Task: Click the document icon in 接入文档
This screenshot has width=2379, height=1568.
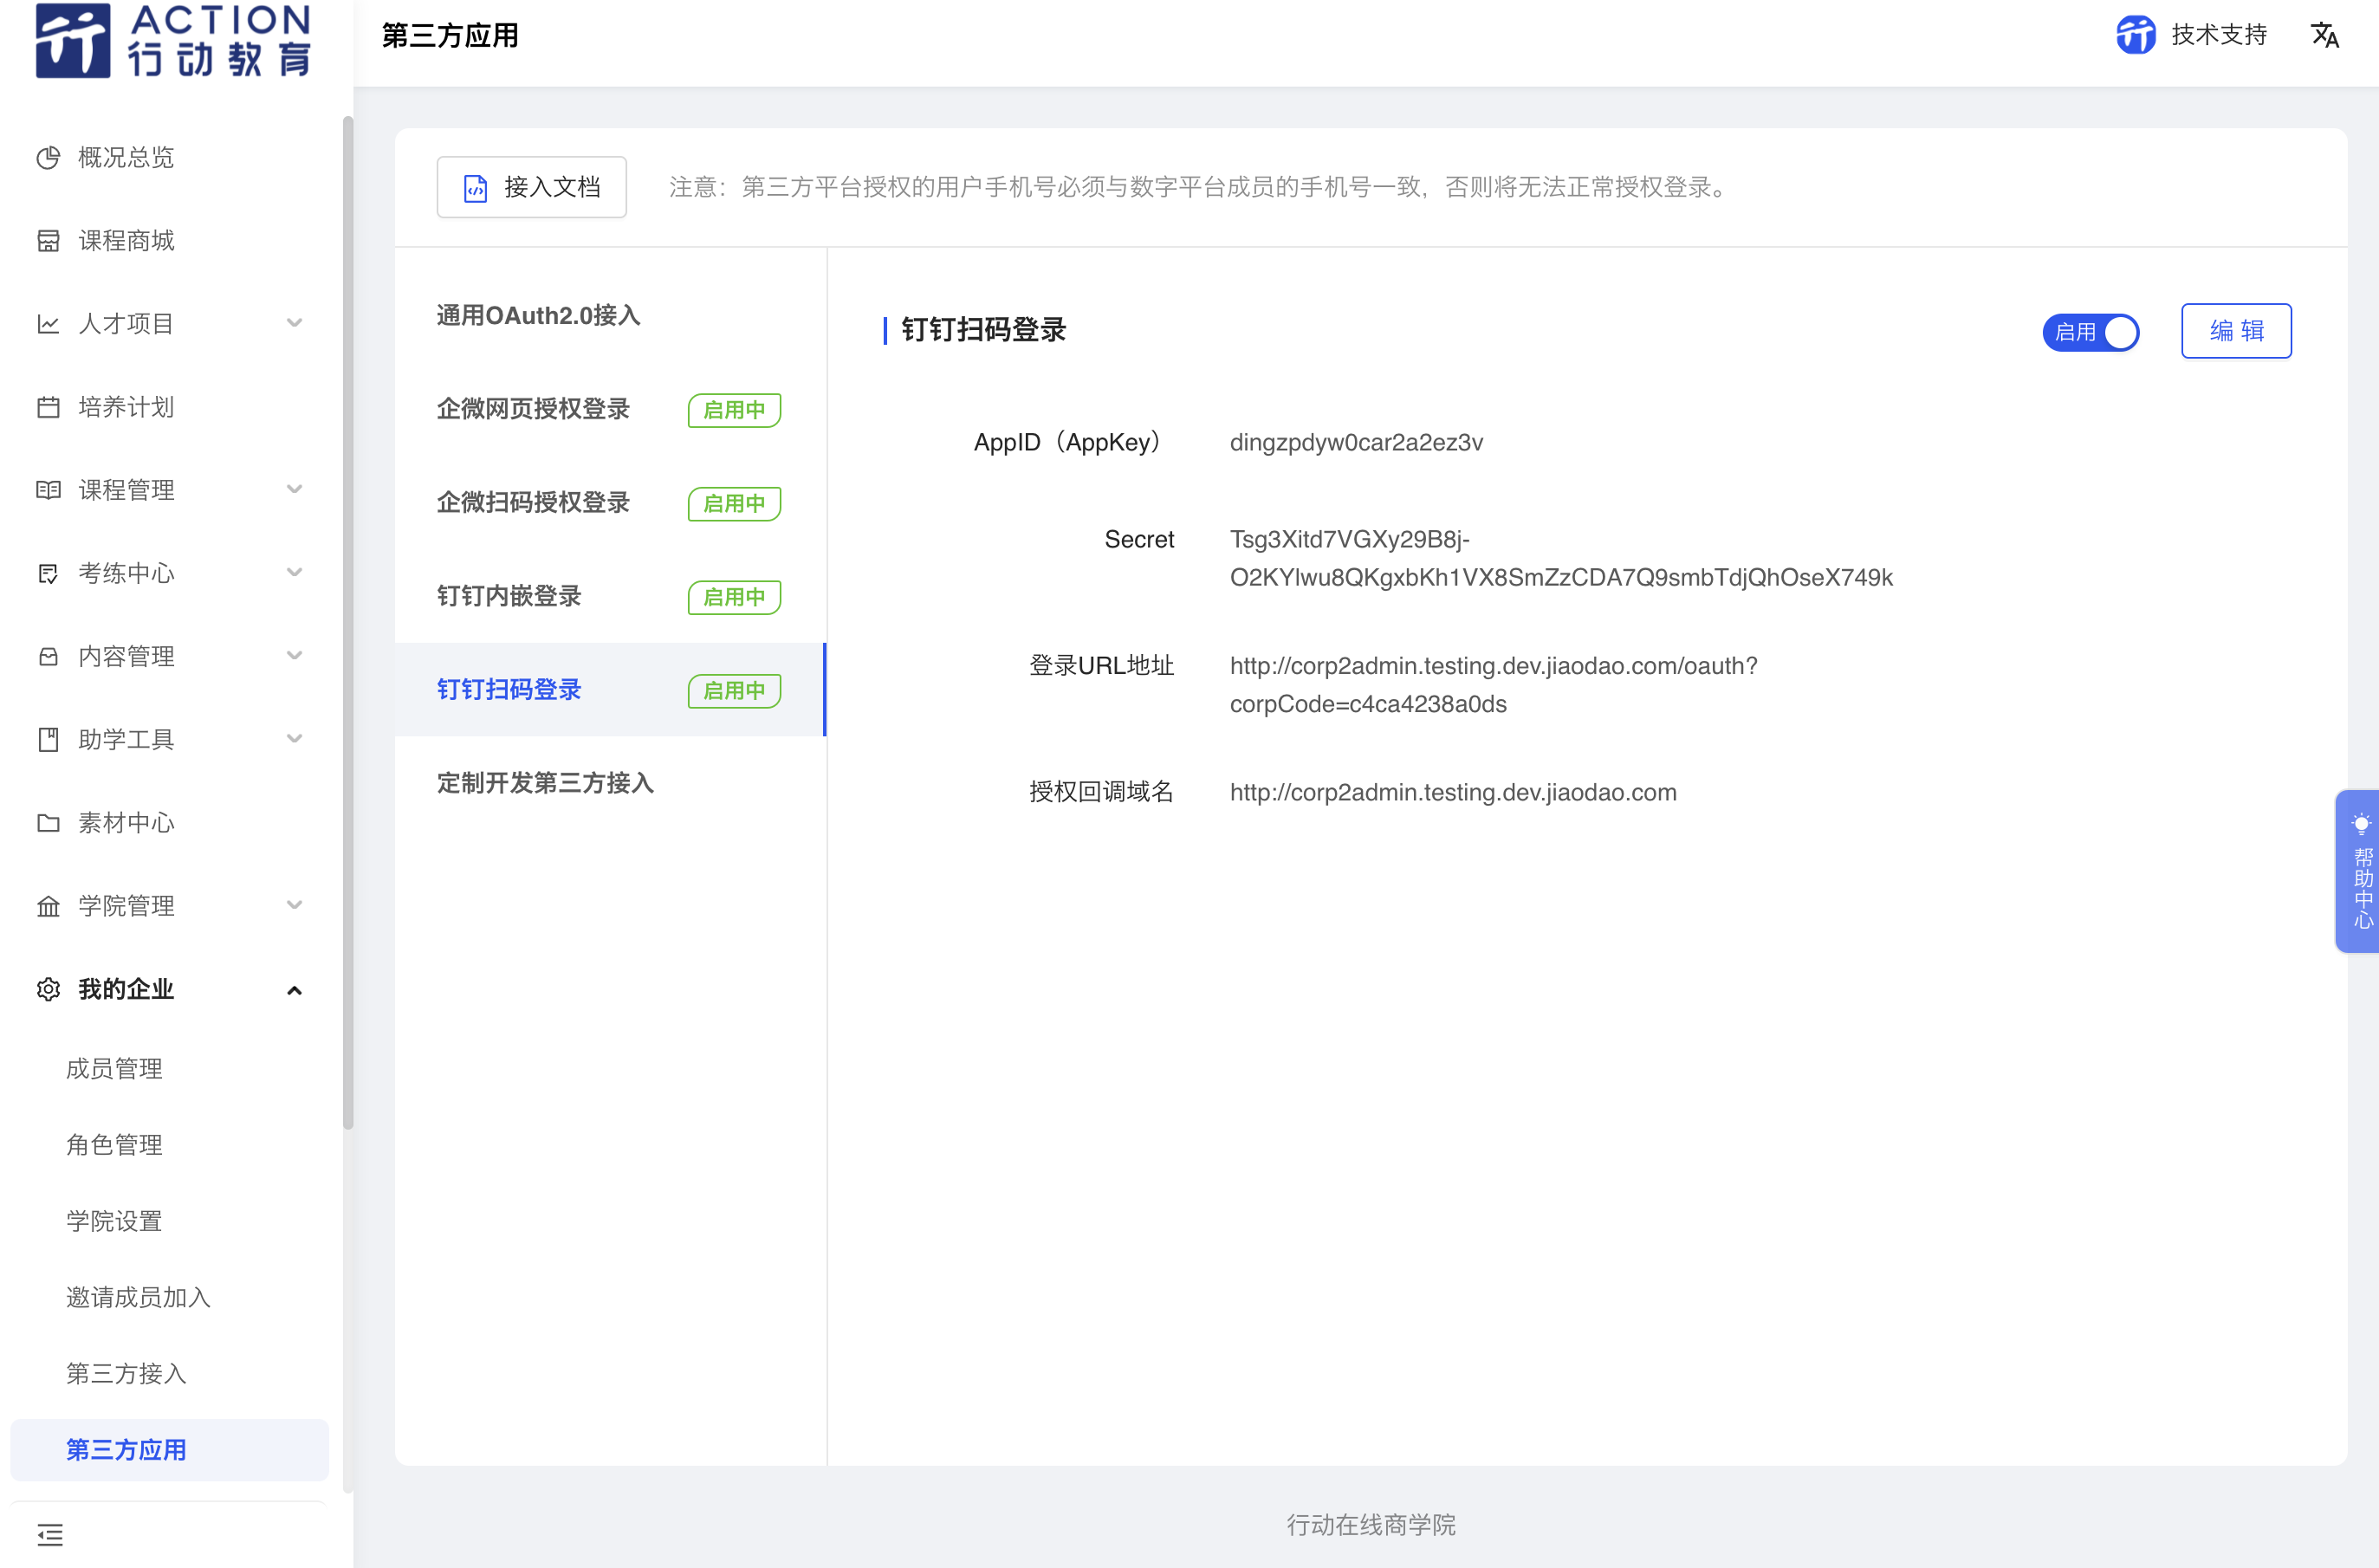Action: point(476,188)
